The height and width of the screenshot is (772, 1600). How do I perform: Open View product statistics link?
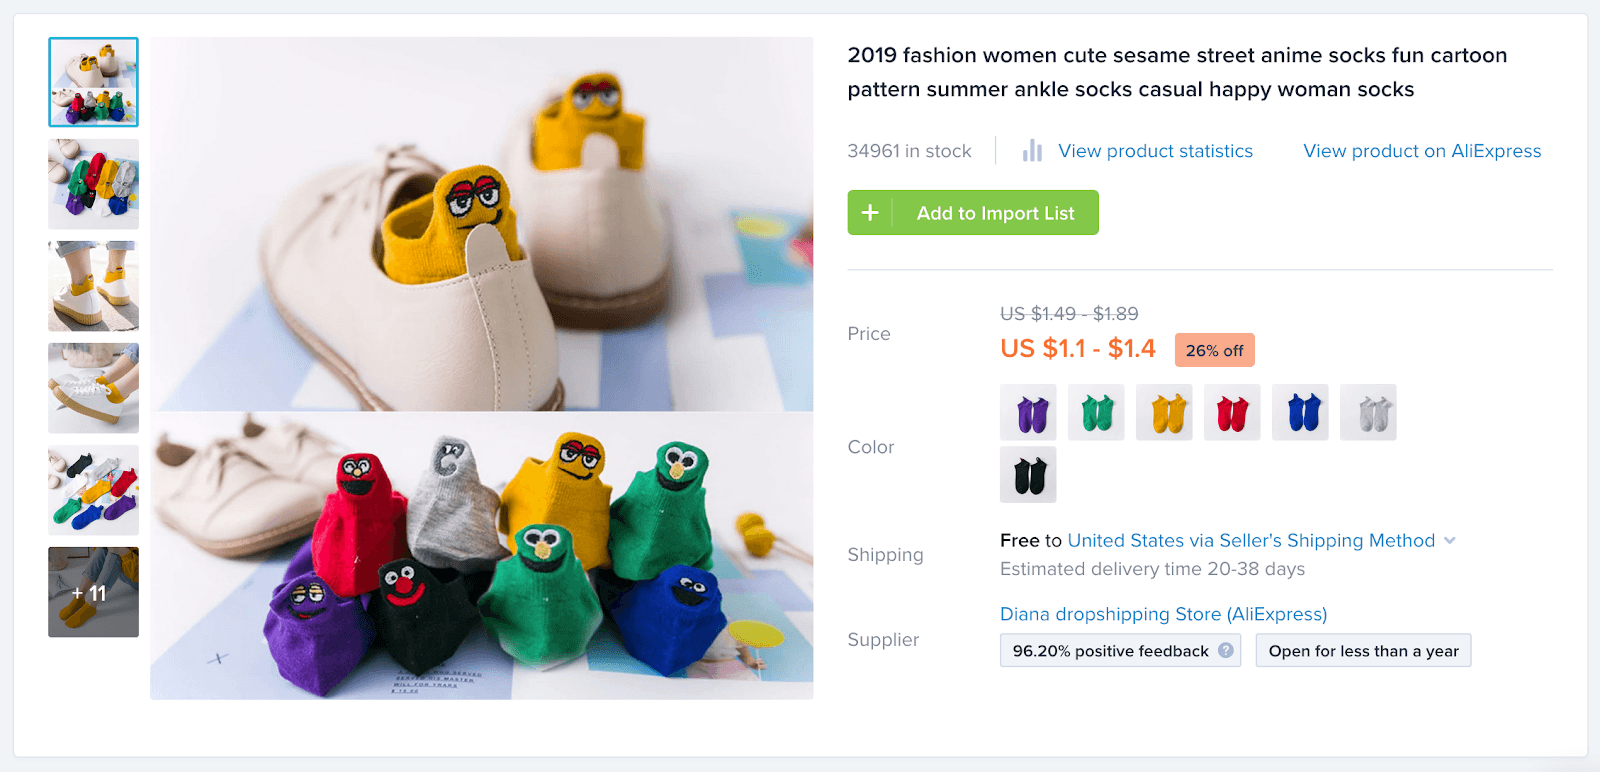1155,151
